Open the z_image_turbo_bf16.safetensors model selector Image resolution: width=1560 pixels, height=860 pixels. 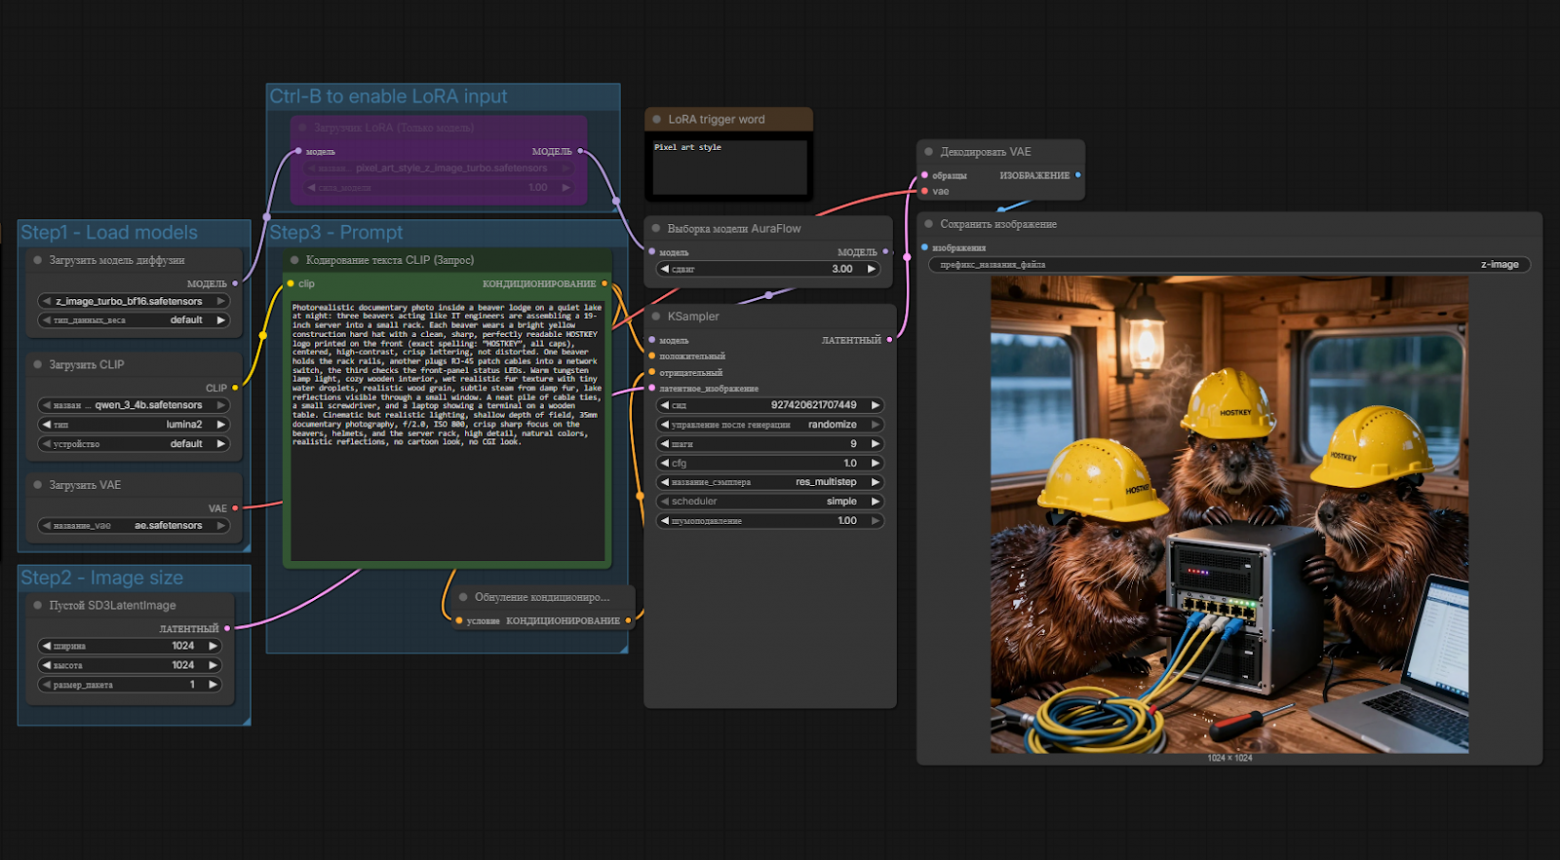click(x=133, y=301)
